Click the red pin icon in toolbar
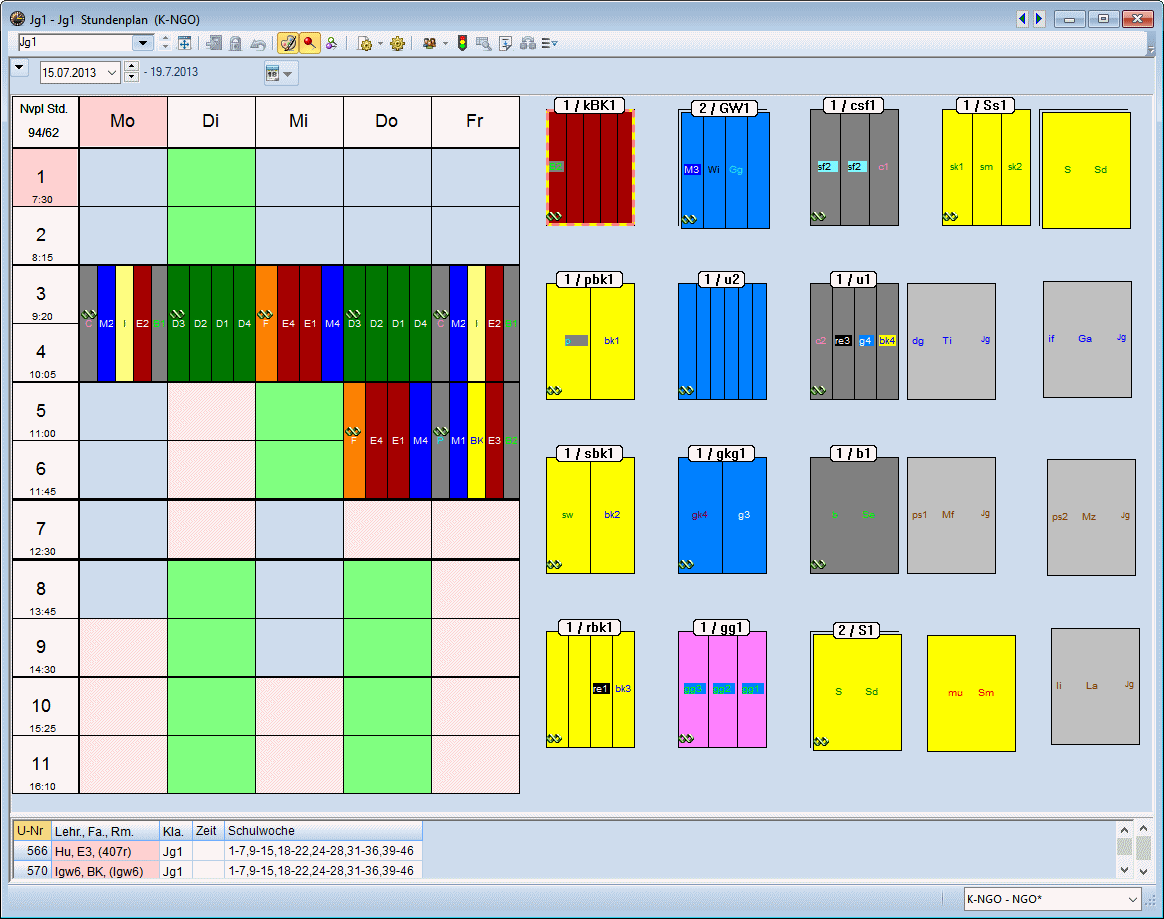 coord(310,43)
